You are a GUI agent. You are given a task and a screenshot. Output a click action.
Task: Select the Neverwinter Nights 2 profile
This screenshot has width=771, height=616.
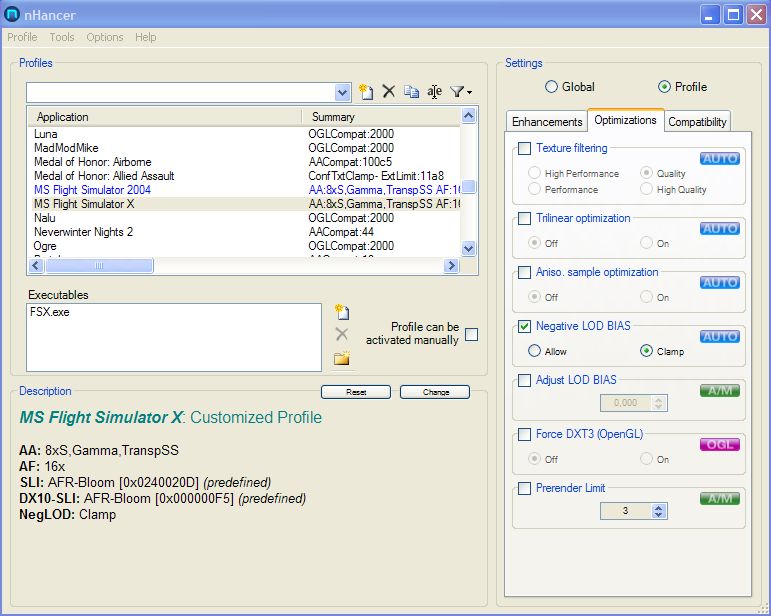244,232
